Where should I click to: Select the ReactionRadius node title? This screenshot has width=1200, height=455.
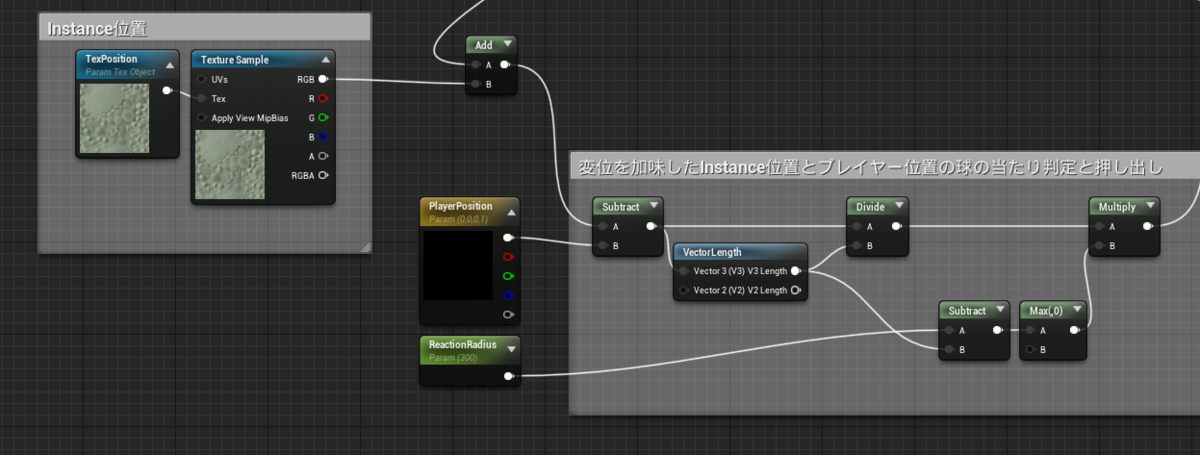tap(462, 344)
